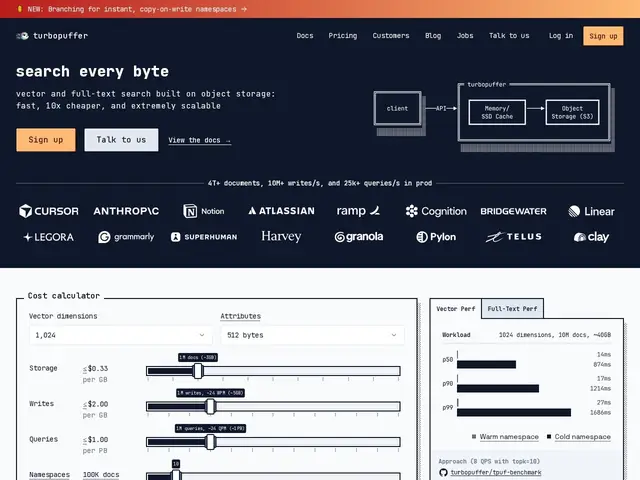Image resolution: width=640 pixels, height=480 pixels.
Task: Click the 'search every byte' heading
Action: (92, 72)
